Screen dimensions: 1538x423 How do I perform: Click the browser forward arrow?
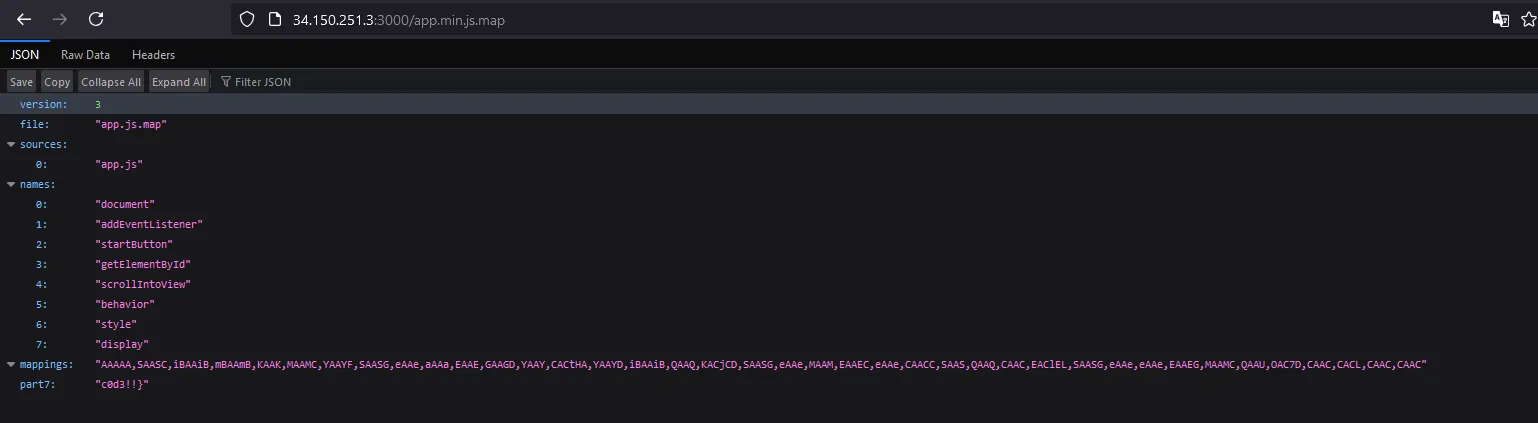point(60,19)
